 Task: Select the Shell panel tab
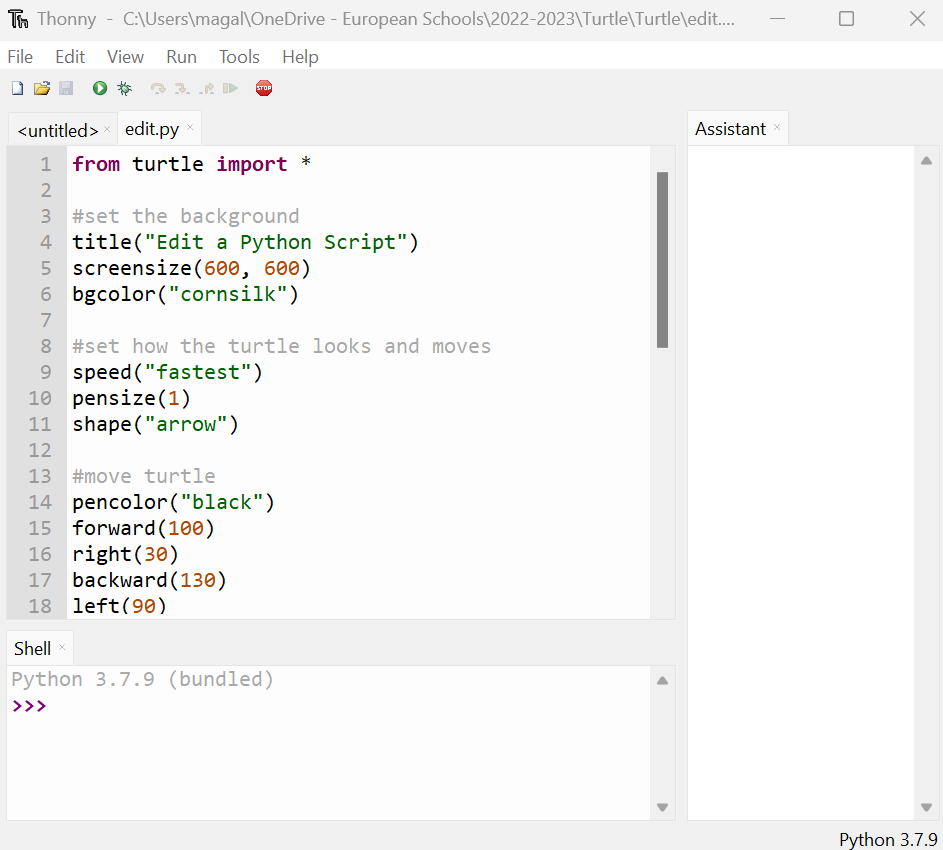32,648
